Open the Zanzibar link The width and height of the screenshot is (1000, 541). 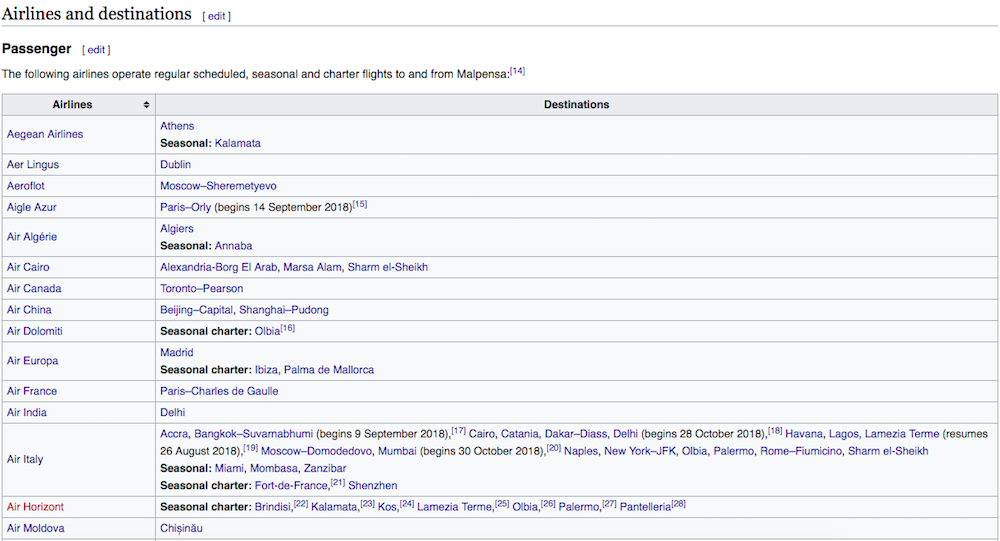[325, 468]
